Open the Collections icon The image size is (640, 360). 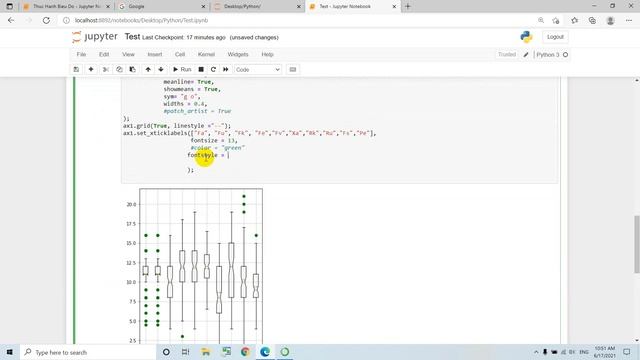tap(592, 20)
